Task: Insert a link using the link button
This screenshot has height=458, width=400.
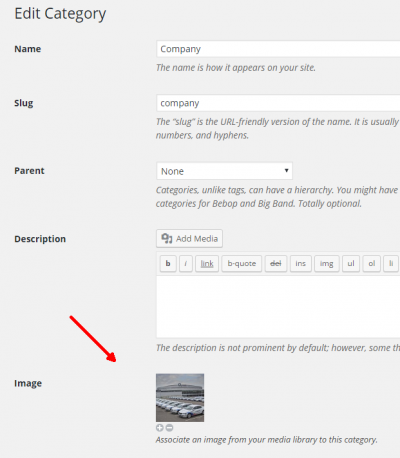Action: [x=207, y=264]
